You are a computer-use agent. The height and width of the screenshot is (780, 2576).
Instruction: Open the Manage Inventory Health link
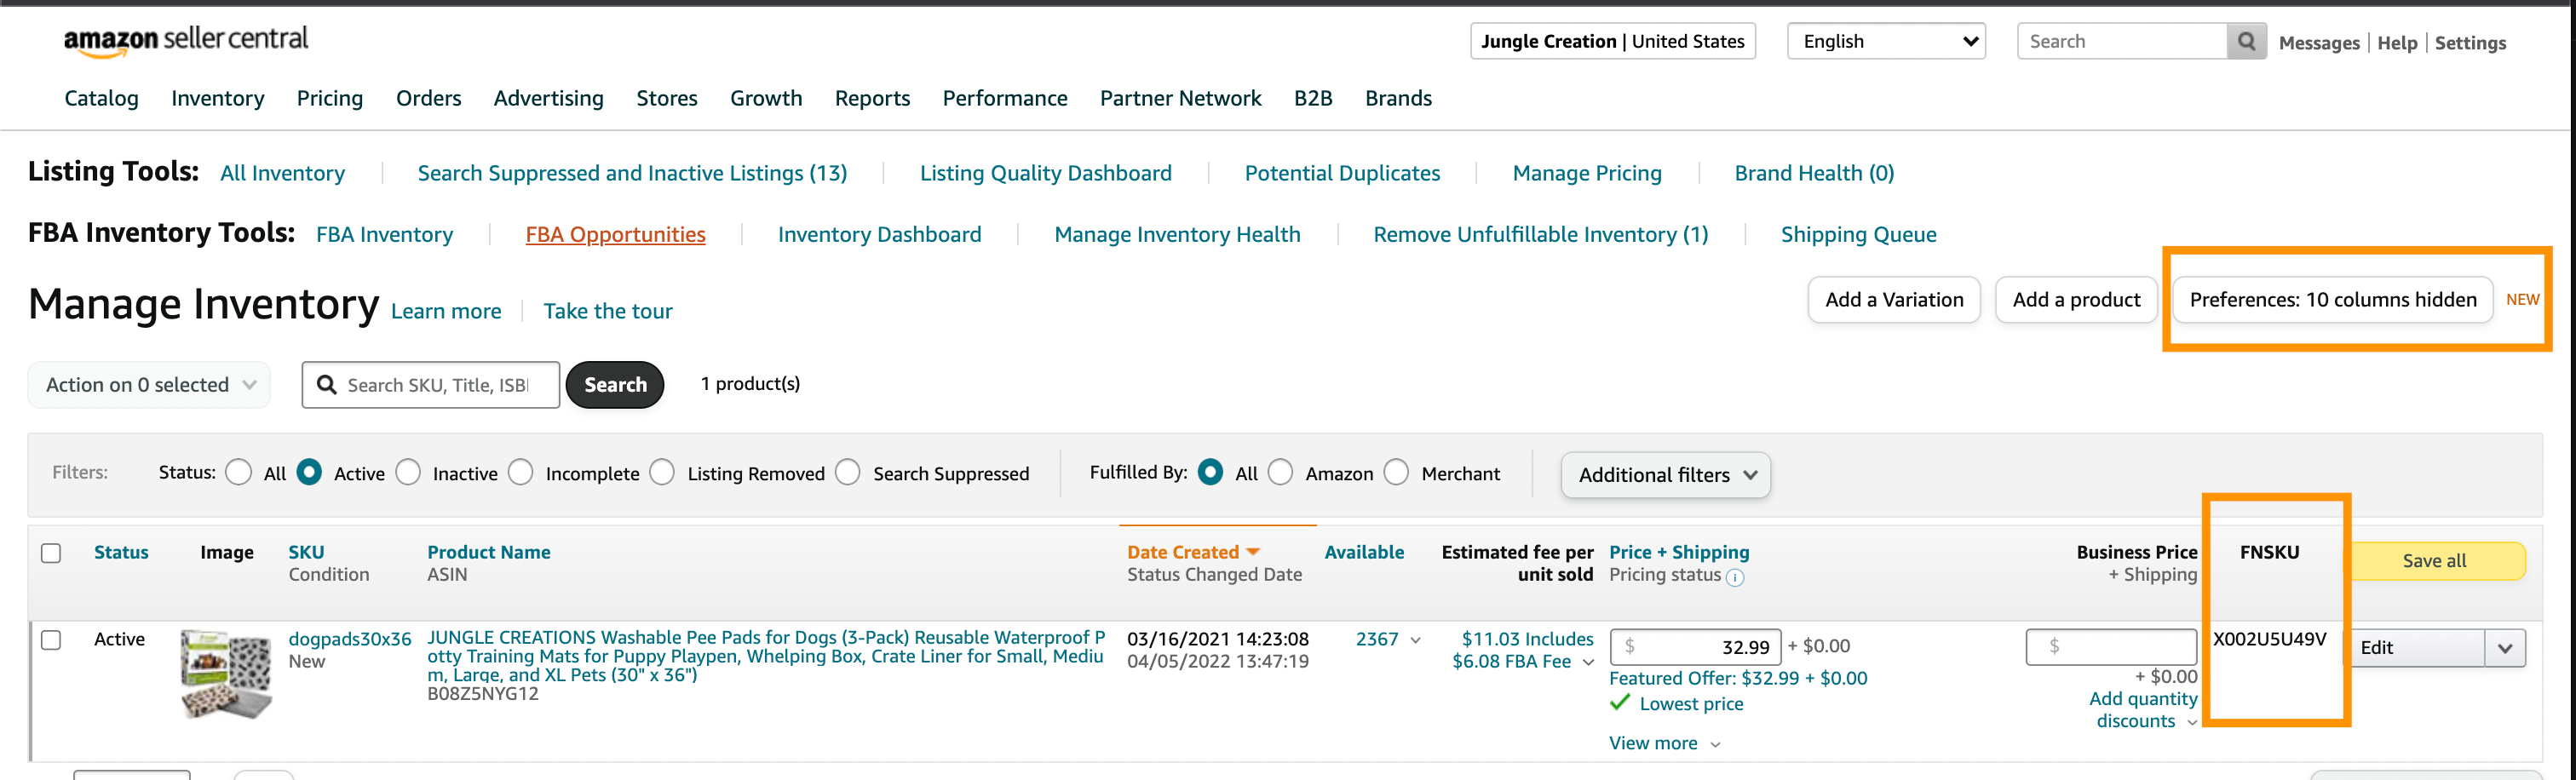click(x=1178, y=235)
